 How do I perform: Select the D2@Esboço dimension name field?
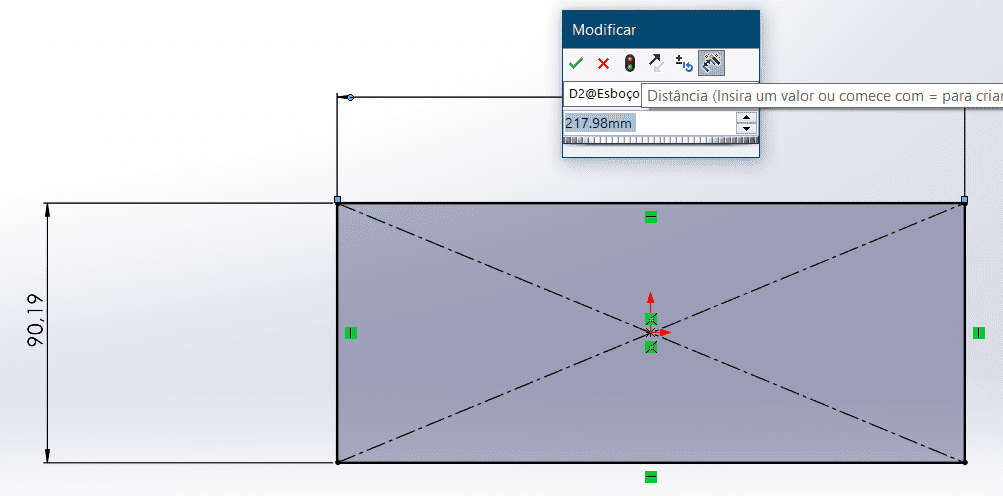(x=603, y=93)
